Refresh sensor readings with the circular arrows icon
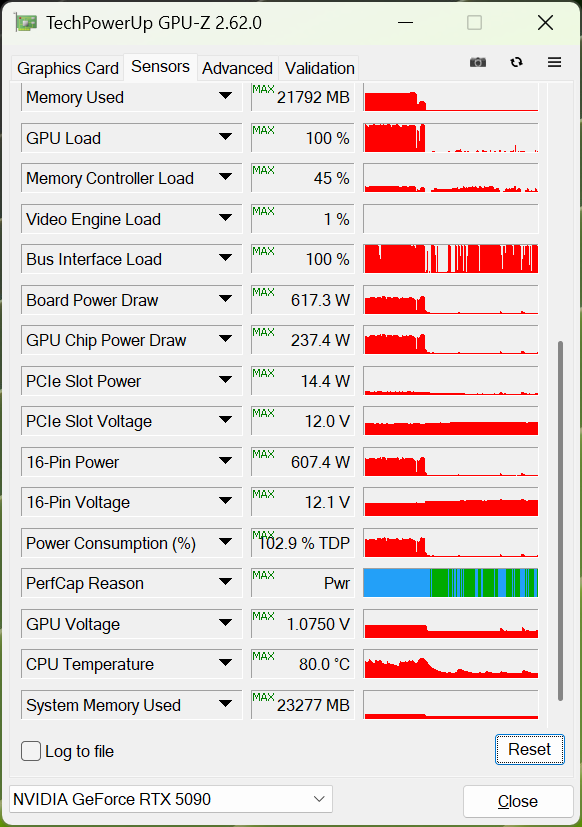 coord(516,61)
